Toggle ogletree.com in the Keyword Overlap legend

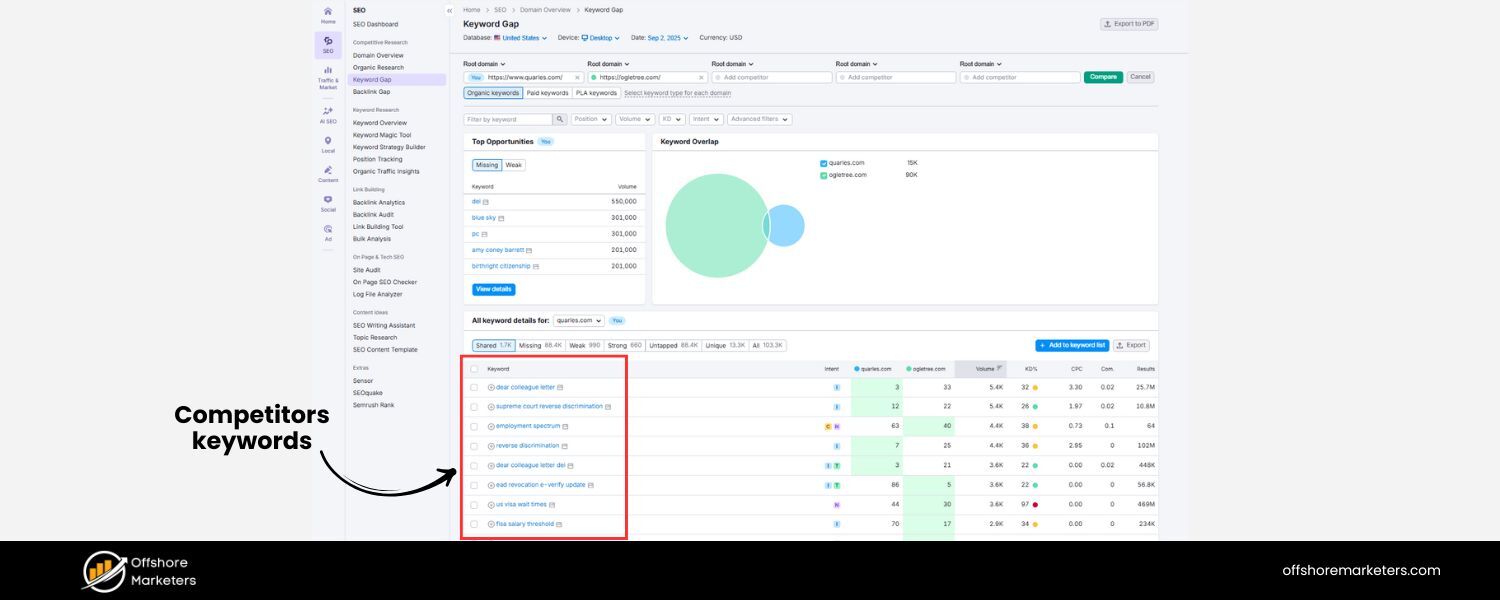click(x=824, y=174)
